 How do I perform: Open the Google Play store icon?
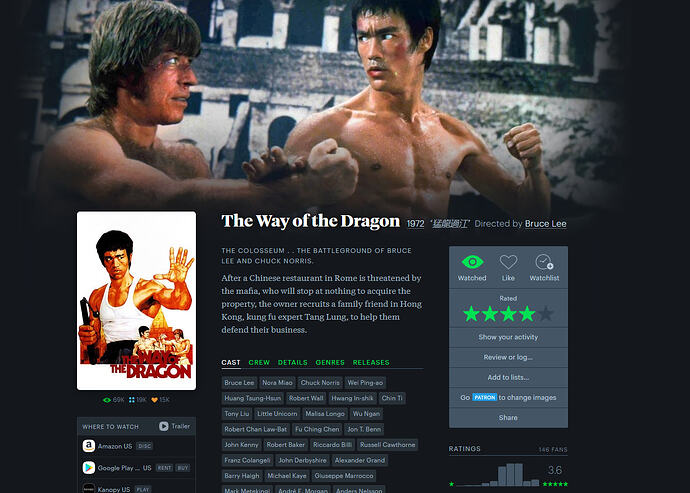(x=89, y=467)
